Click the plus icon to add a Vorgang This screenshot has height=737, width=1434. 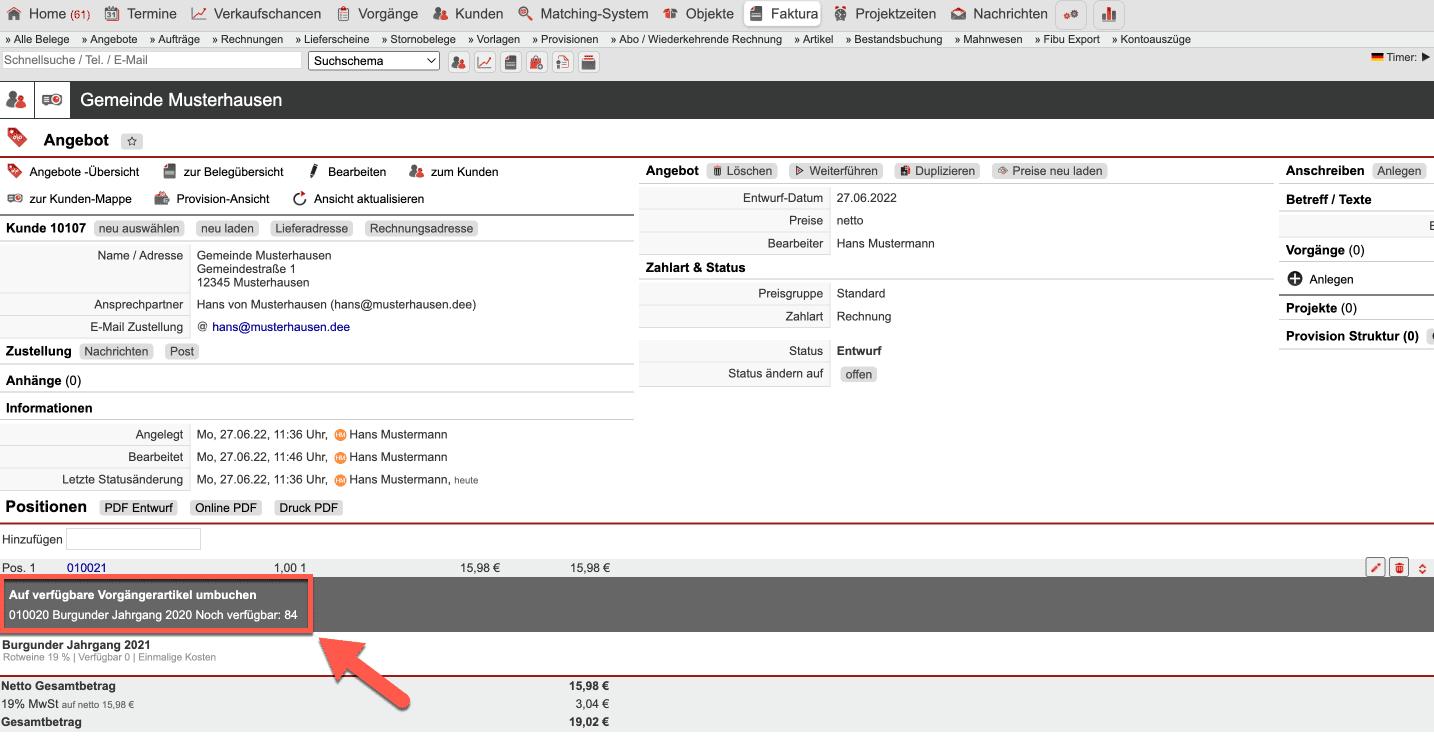point(1295,279)
